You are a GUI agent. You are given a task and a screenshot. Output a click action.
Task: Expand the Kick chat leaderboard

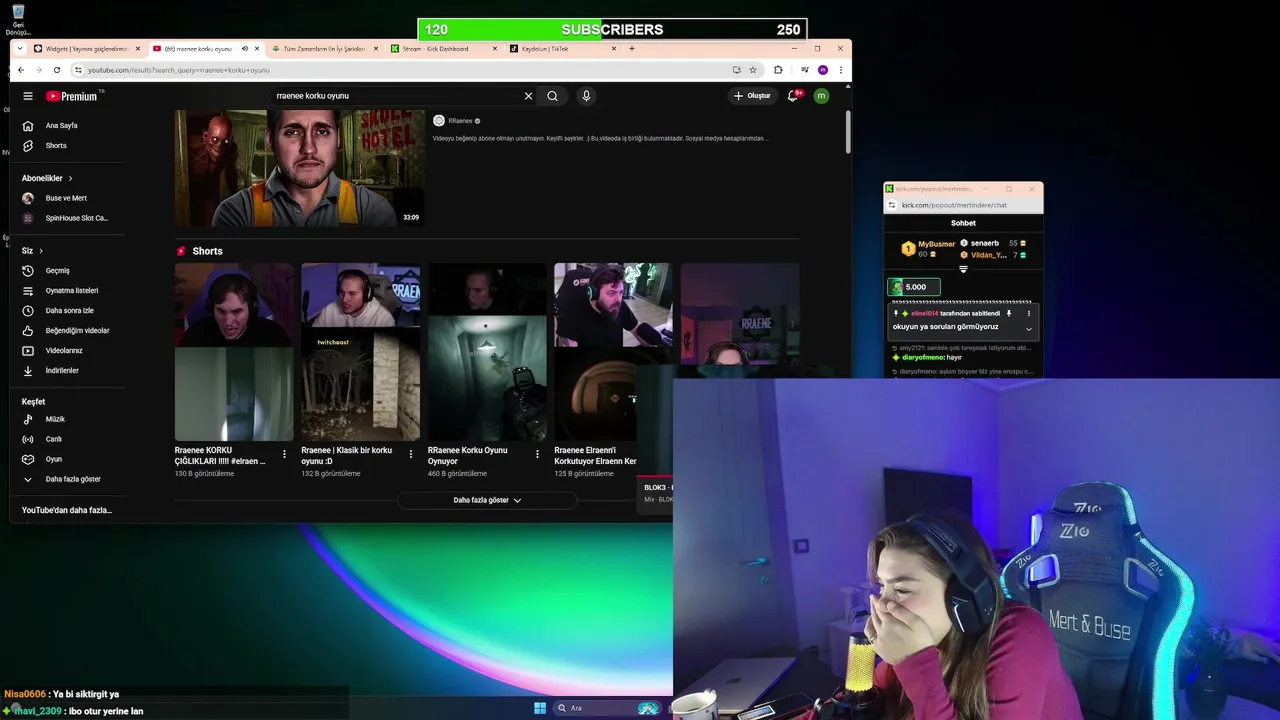tap(963, 269)
